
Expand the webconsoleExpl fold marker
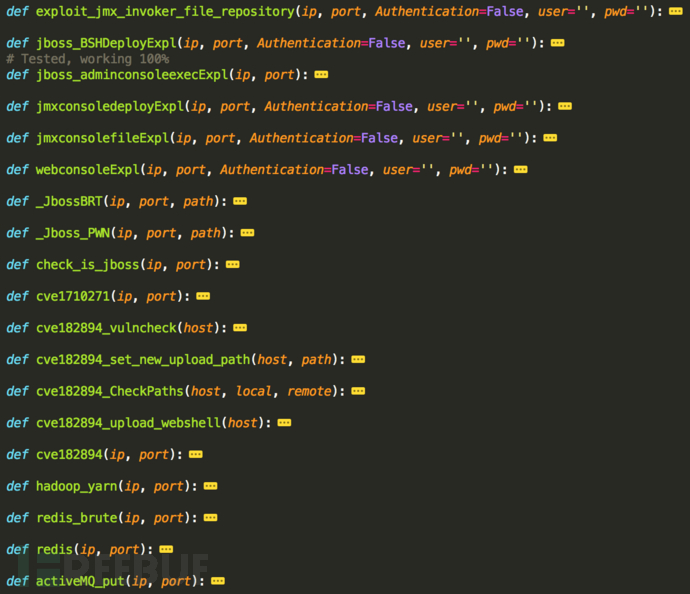tap(521, 170)
